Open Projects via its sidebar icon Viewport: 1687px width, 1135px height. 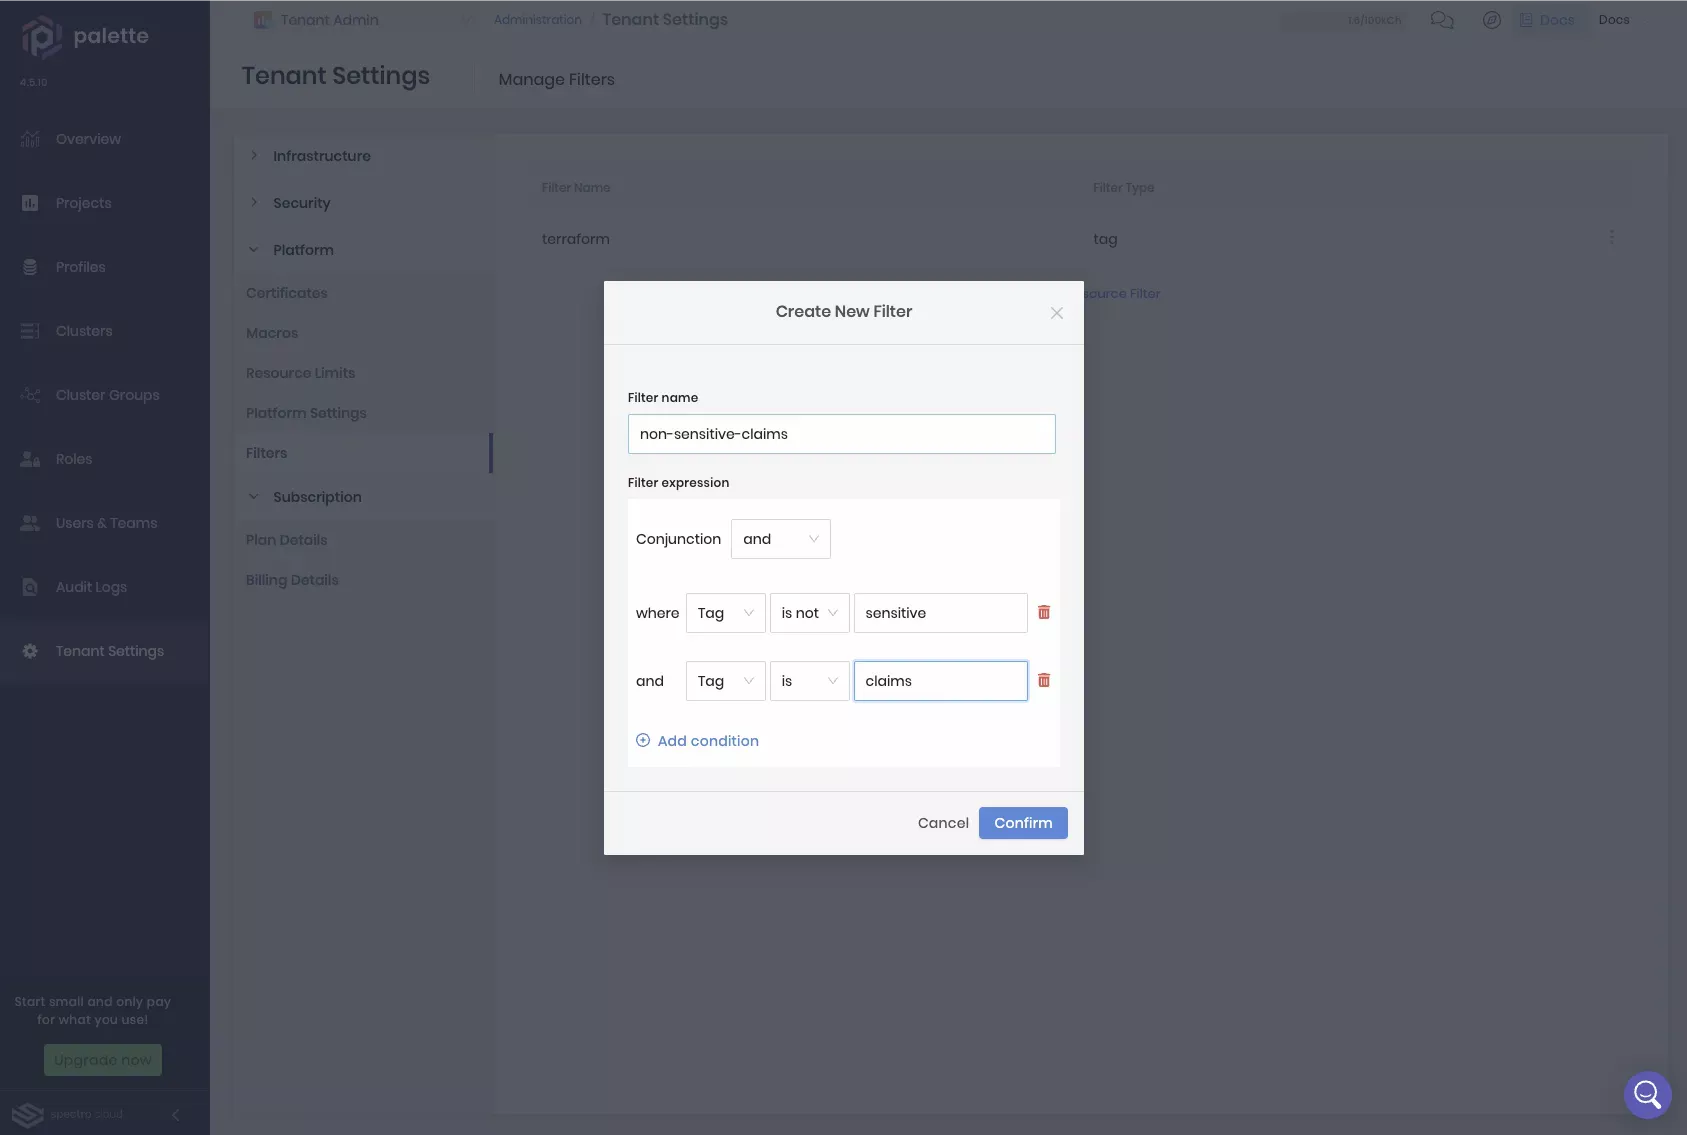coord(30,203)
